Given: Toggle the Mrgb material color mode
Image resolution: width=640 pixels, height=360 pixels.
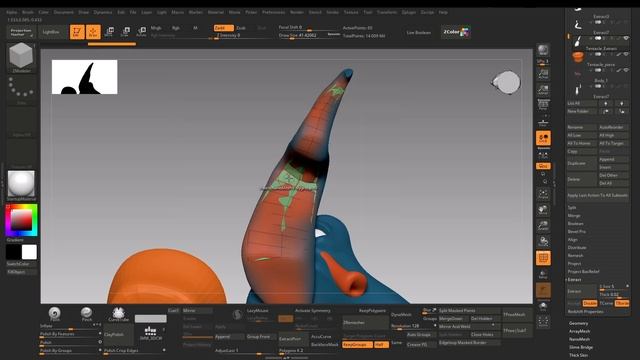Looking at the screenshot, I should (156, 28).
